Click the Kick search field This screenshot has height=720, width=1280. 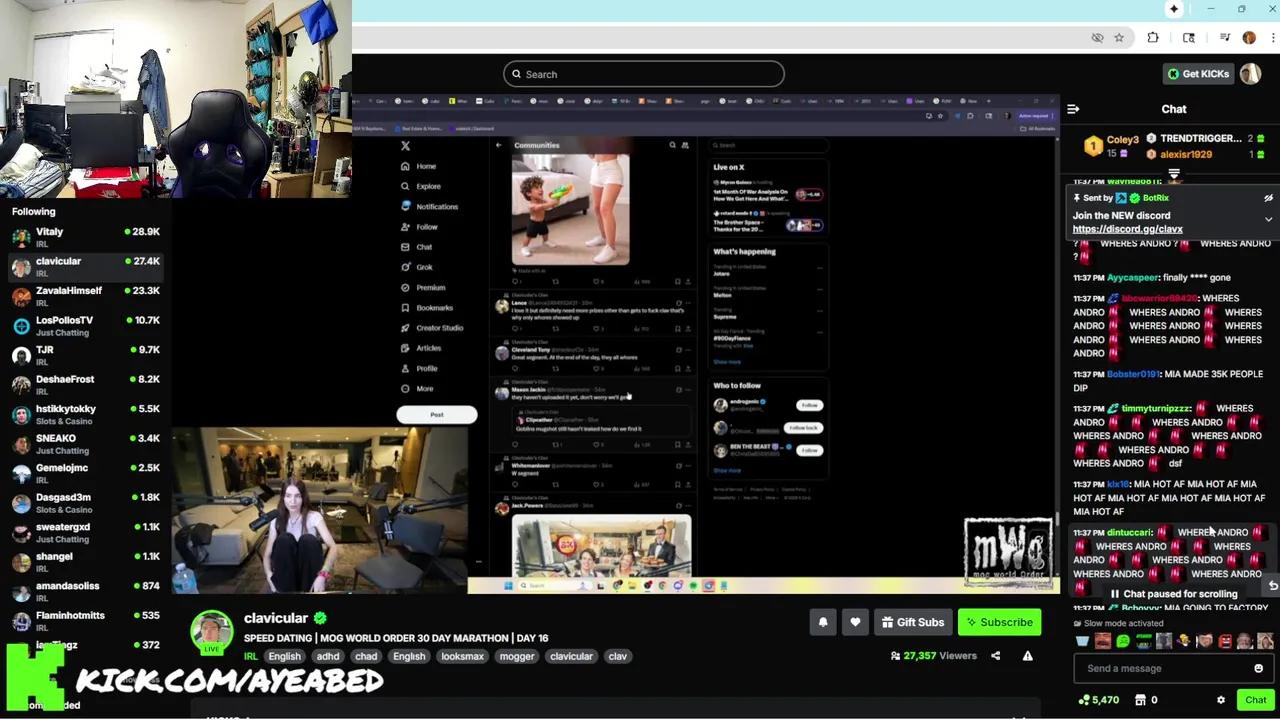click(x=644, y=74)
